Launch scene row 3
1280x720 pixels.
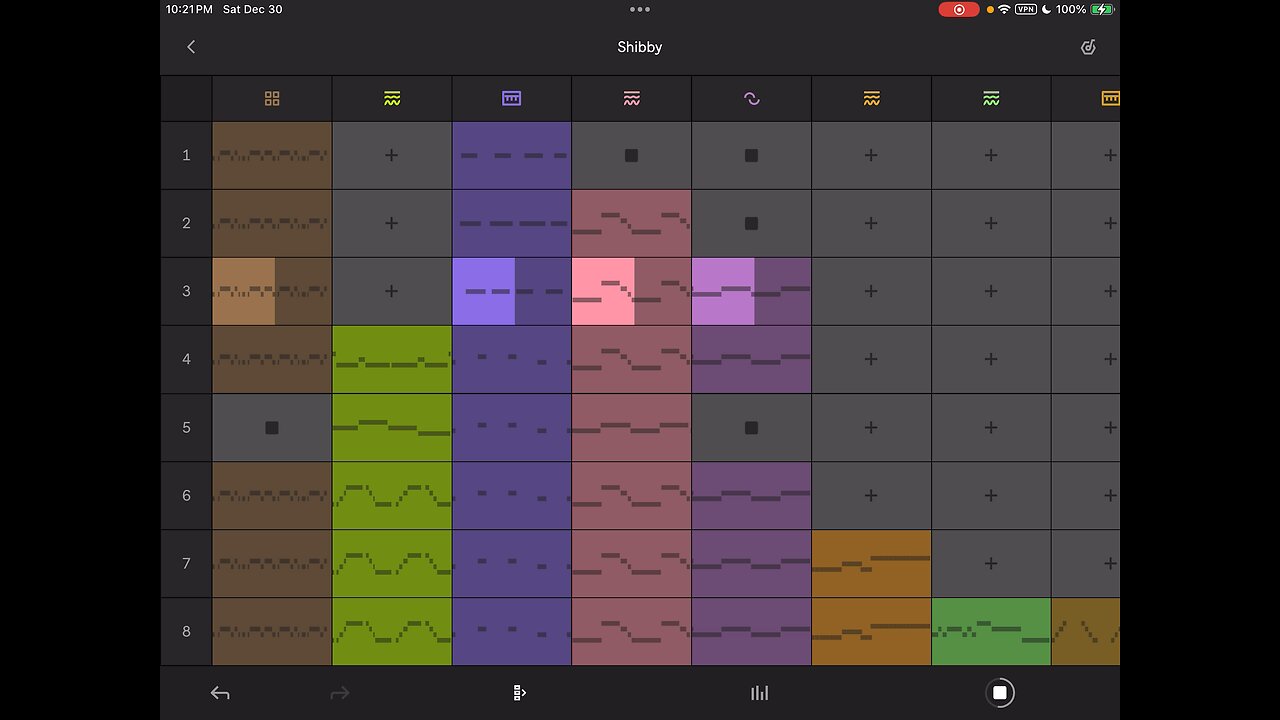point(186,291)
